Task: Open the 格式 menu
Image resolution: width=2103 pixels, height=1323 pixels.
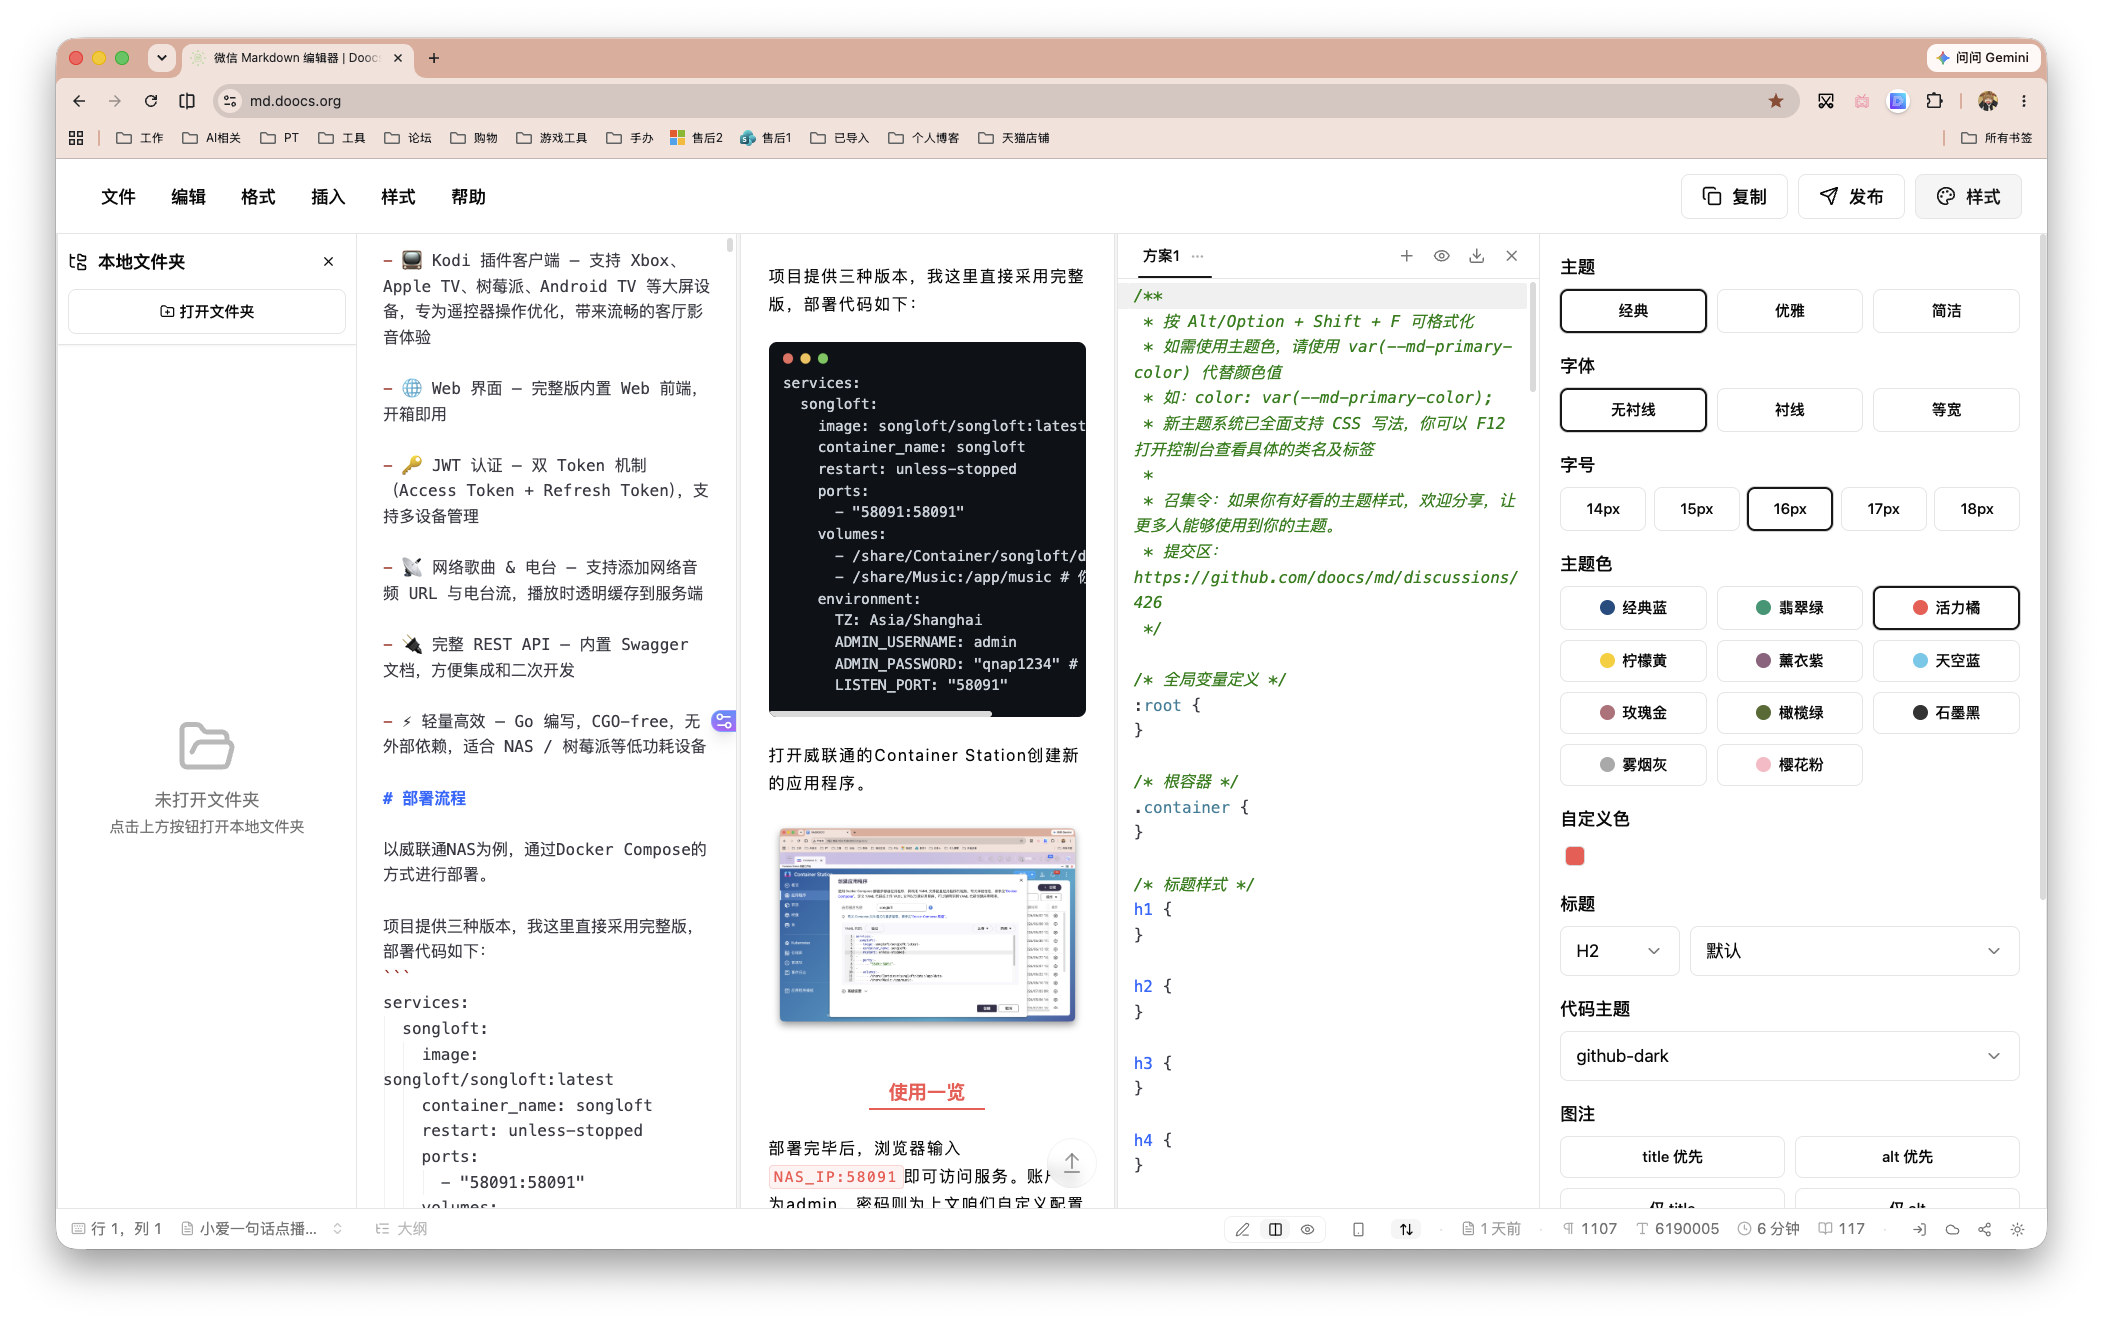Action: pos(258,197)
